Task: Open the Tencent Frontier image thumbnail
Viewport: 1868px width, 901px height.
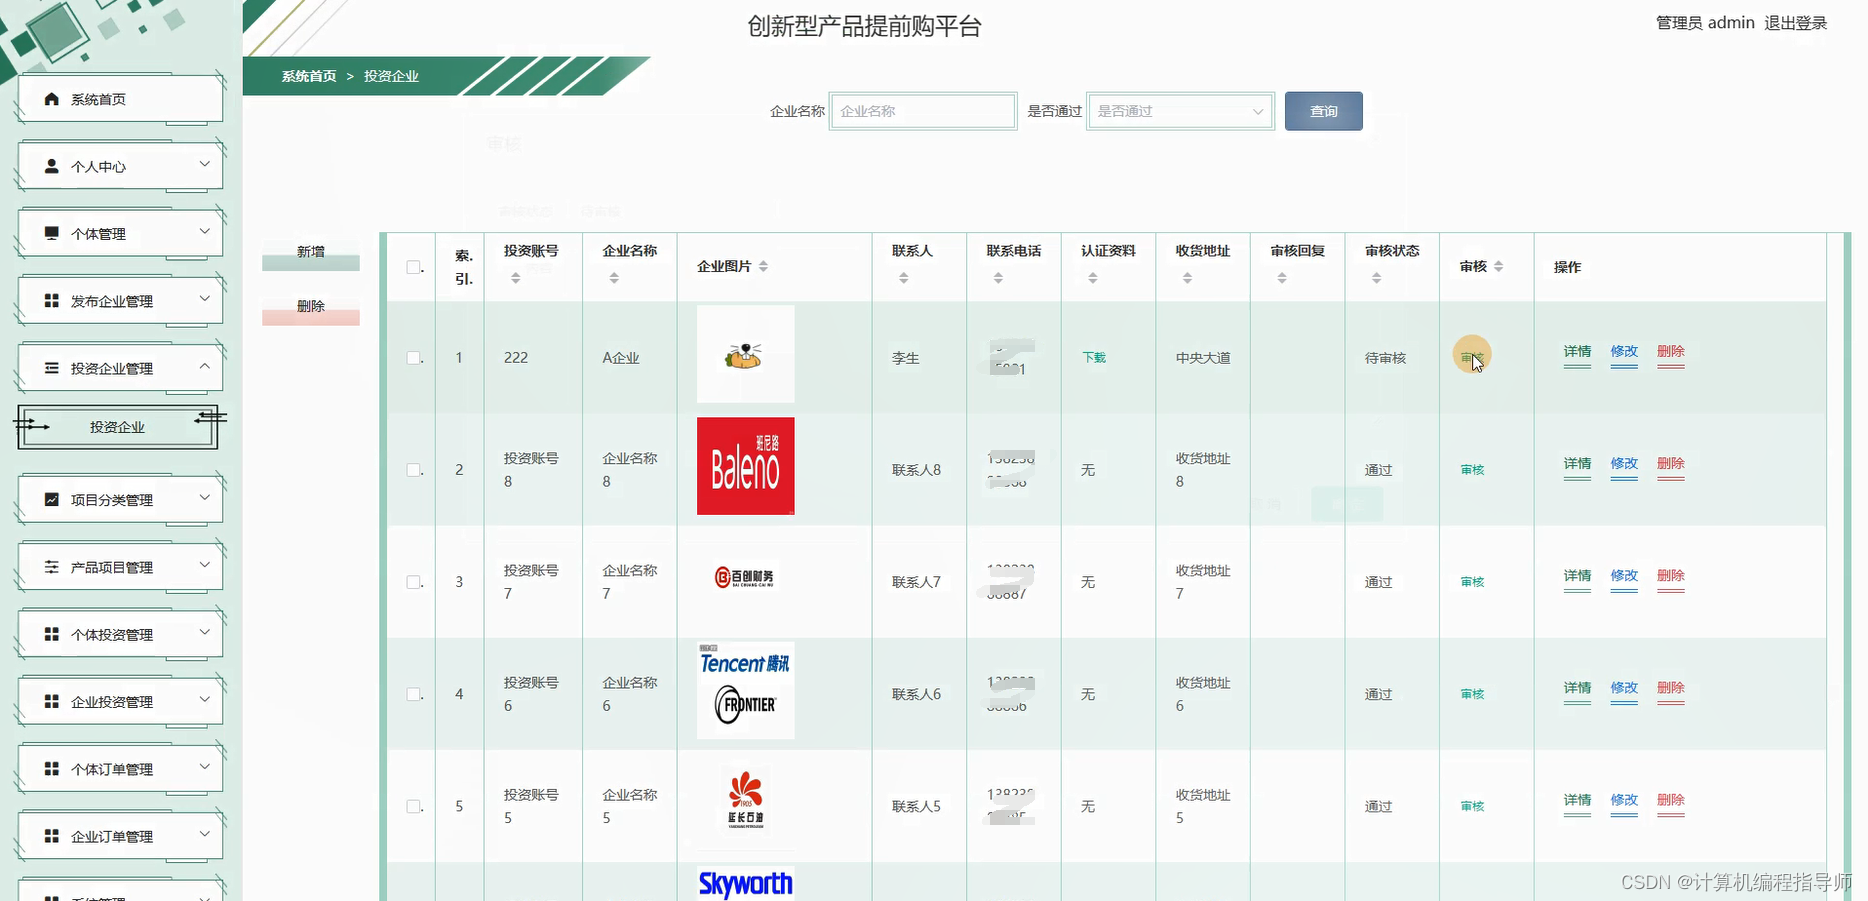Action: point(745,690)
